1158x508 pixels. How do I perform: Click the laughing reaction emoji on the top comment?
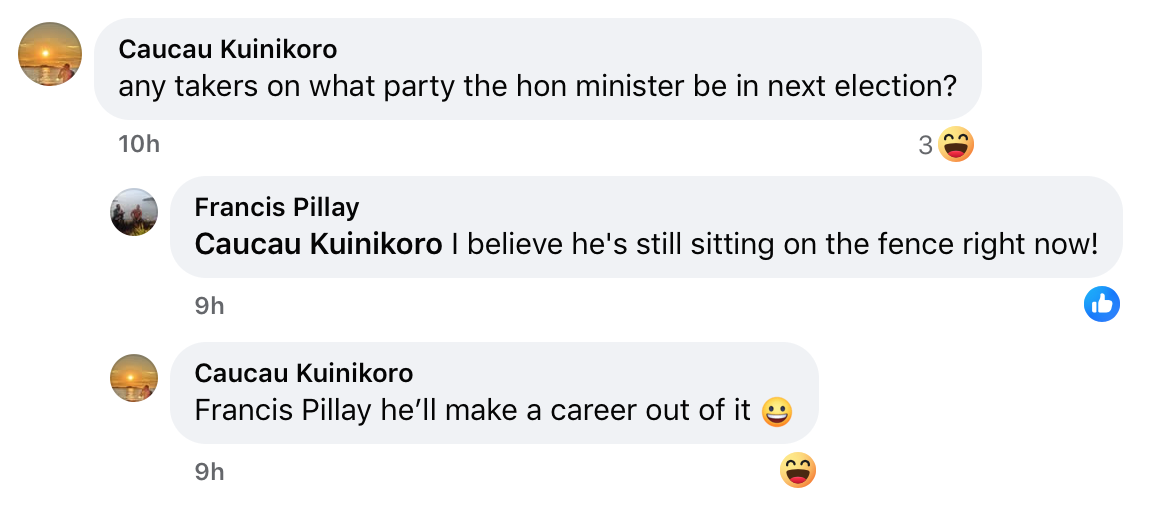[x=956, y=146]
